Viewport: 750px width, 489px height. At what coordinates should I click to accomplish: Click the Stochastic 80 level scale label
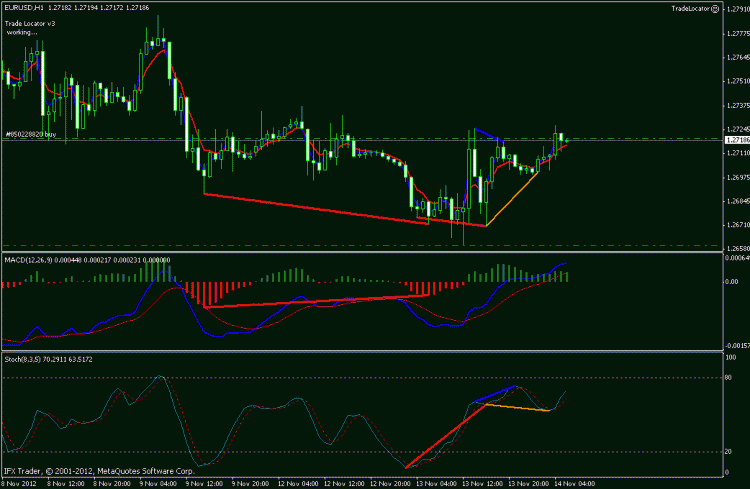pos(728,378)
